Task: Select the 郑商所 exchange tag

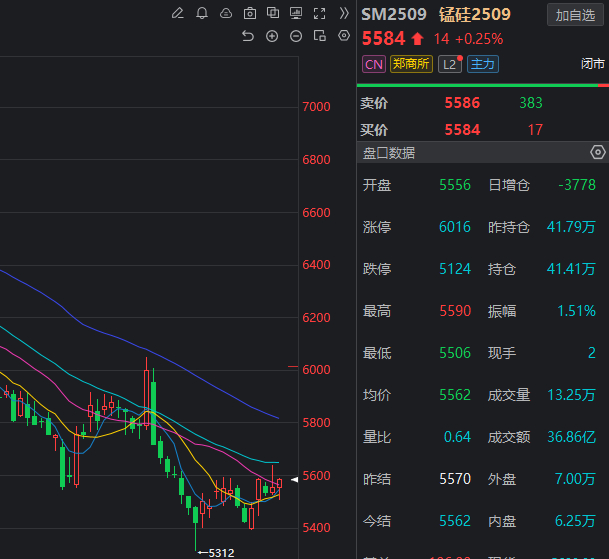Action: 411,64
